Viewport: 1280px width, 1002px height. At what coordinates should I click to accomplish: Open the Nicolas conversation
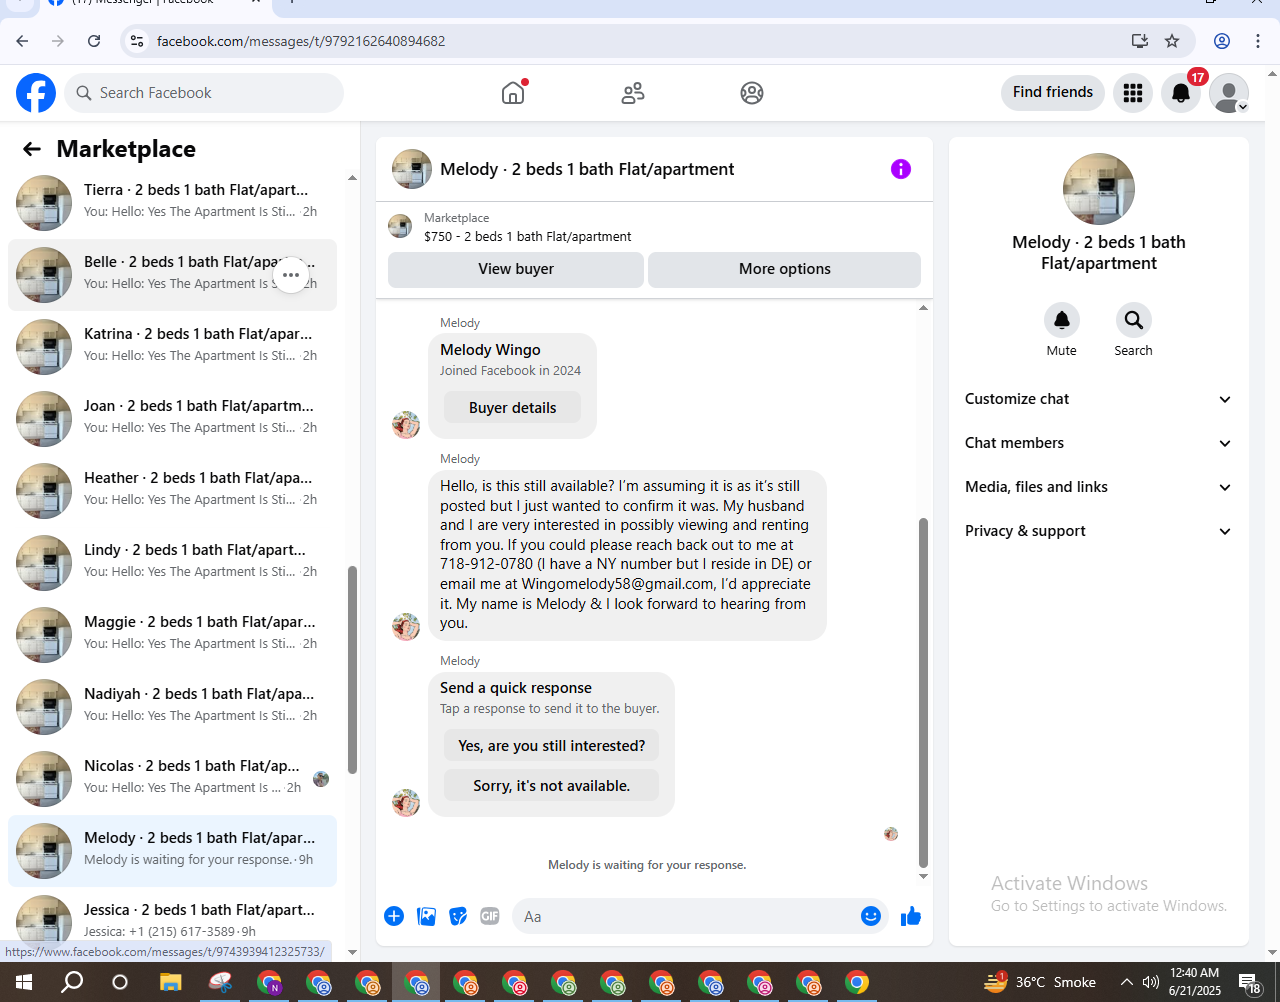[x=172, y=779]
